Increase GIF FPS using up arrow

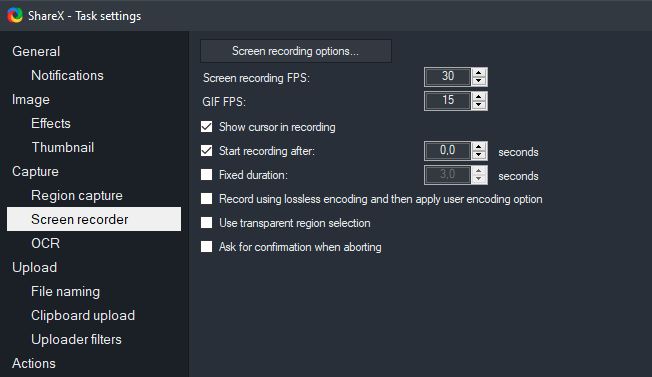click(x=479, y=96)
